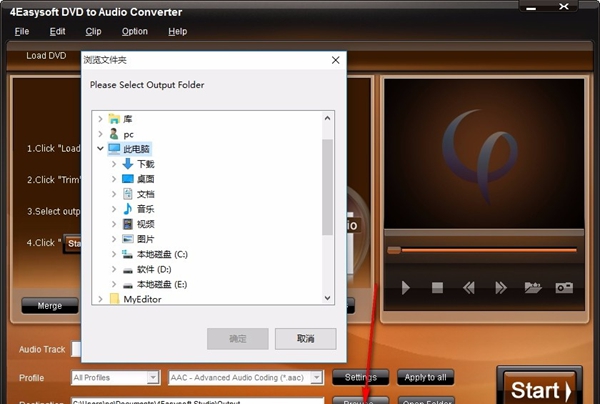The height and width of the screenshot is (404, 600).
Task: Click the Load DVD button
Action: point(46,56)
